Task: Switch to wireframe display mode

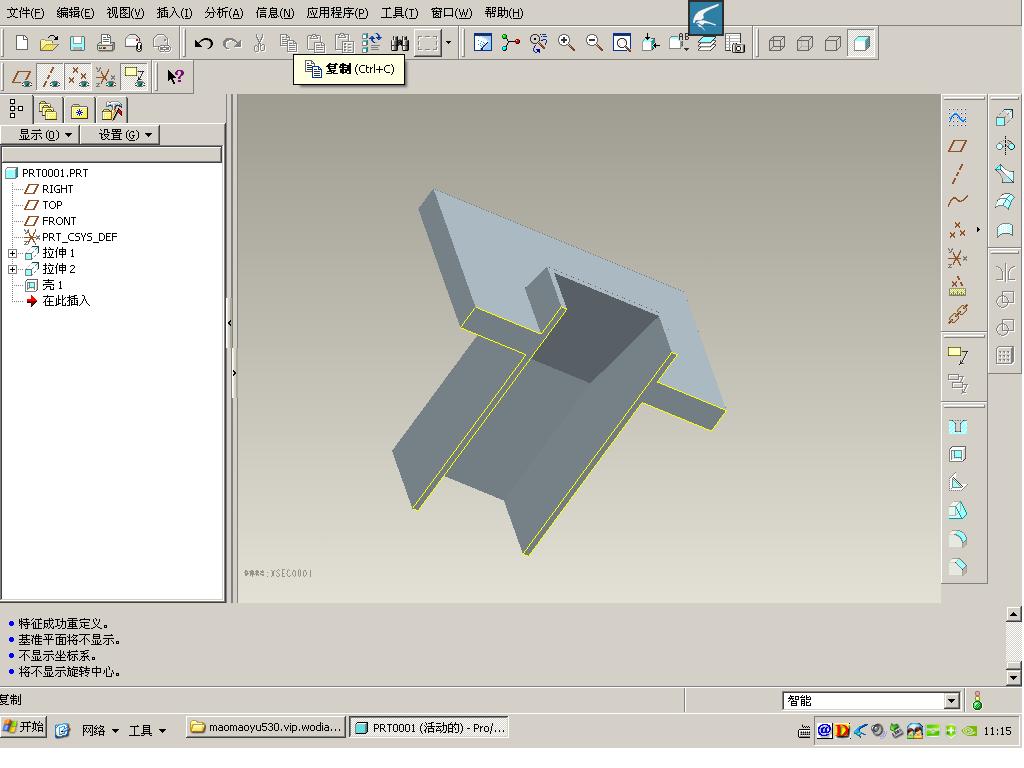Action: [x=776, y=44]
